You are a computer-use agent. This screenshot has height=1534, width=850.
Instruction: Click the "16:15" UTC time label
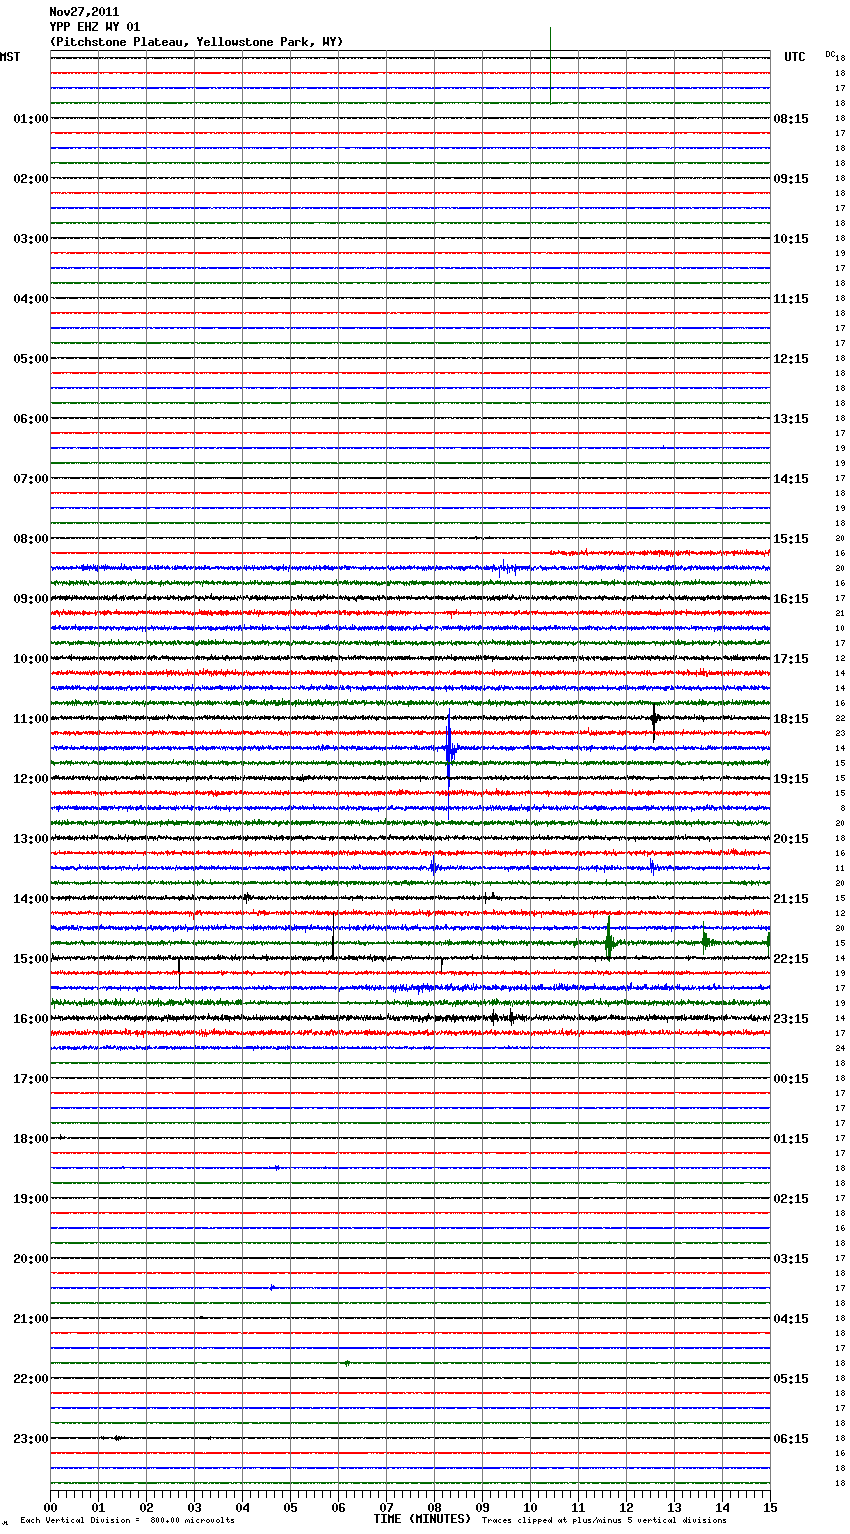point(791,599)
